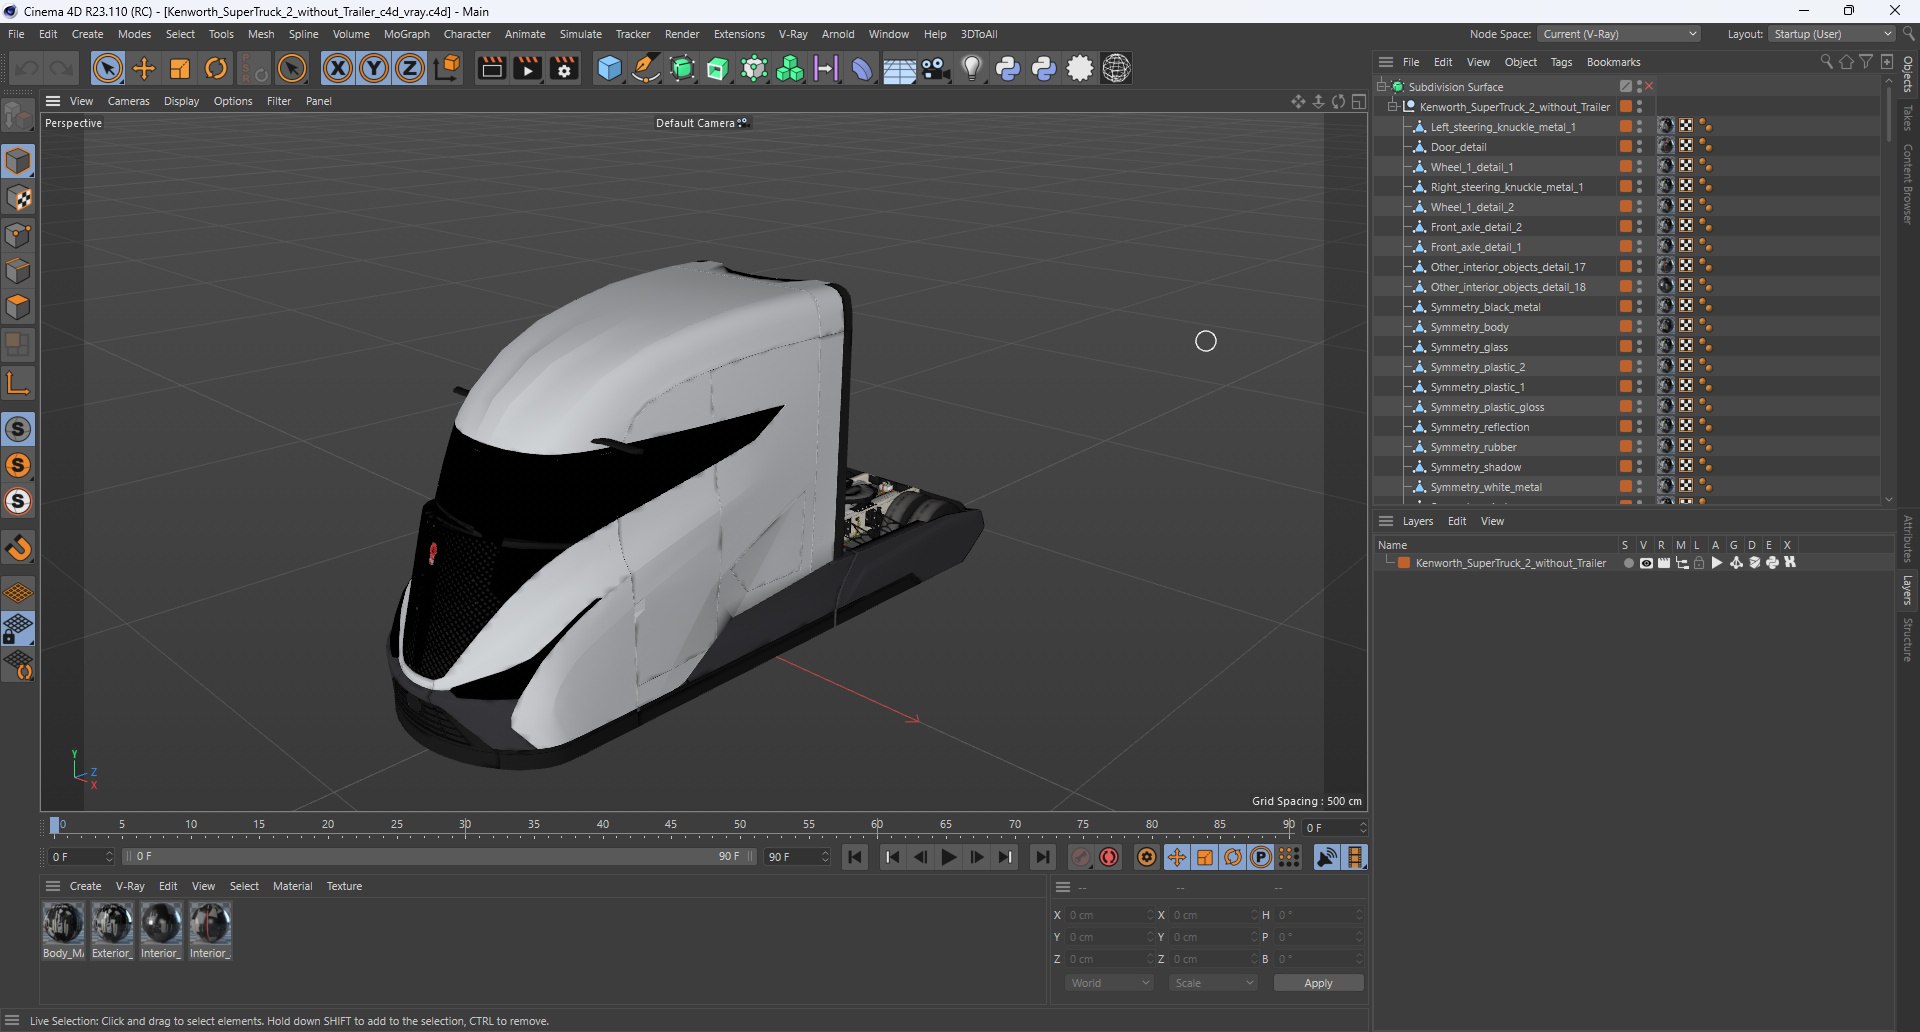Select the Body_M material thumbnail
The width and height of the screenshot is (1920, 1032).
[63, 923]
